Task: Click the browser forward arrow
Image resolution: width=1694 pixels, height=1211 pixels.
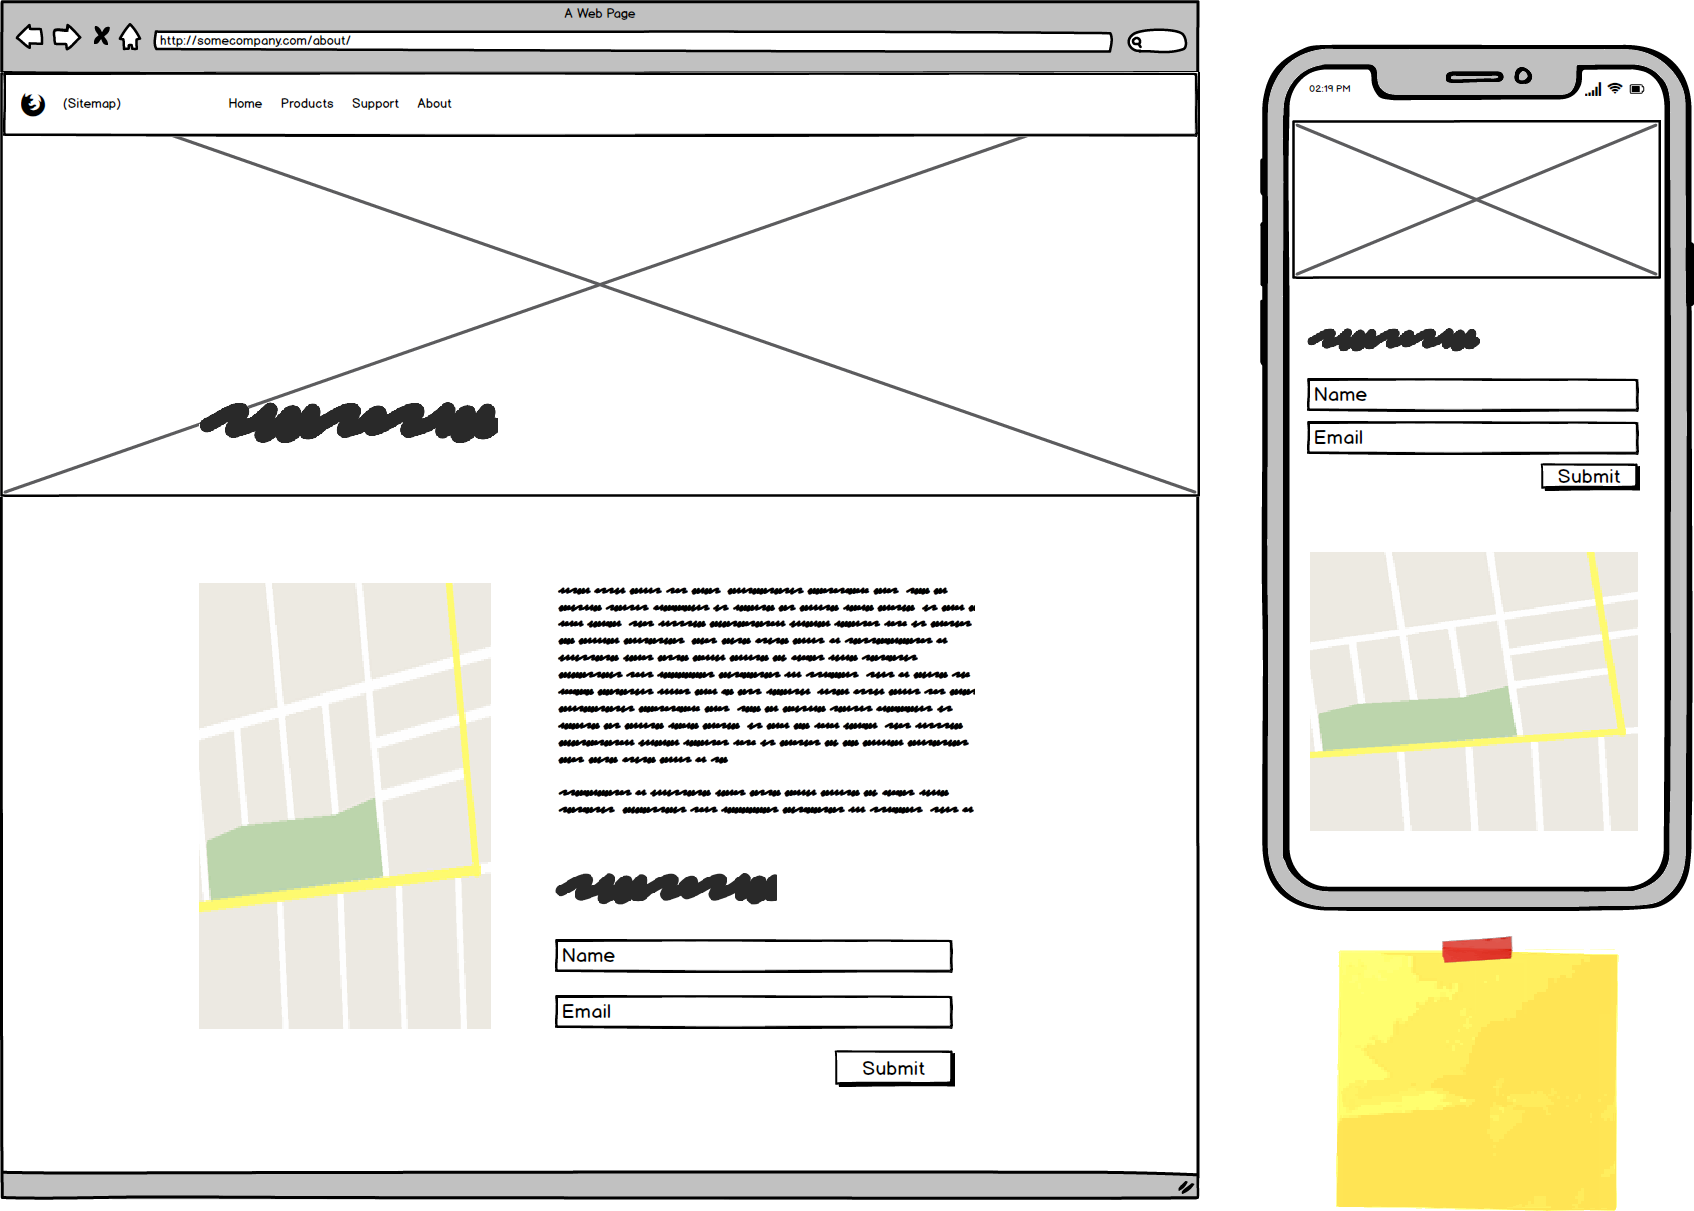Action: tap(66, 38)
